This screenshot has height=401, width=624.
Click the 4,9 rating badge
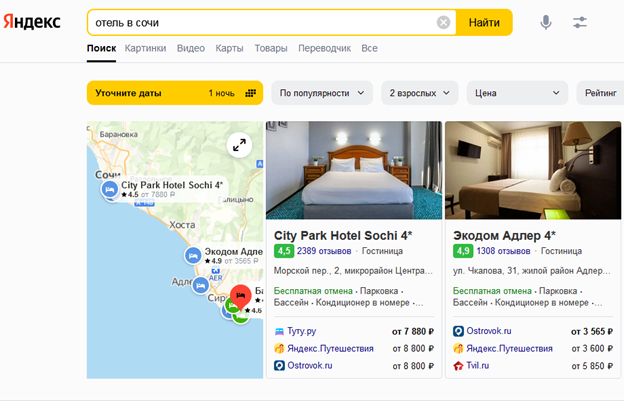pos(463,251)
